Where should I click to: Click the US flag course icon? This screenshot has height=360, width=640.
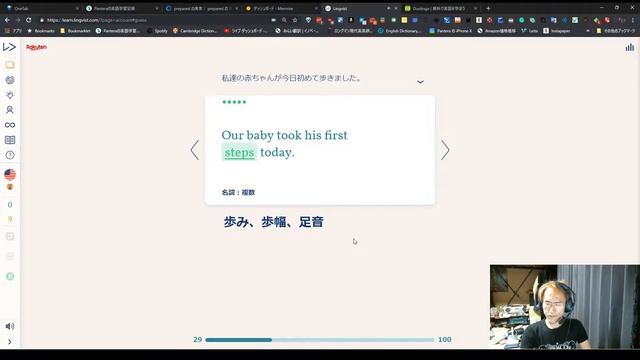click(10, 175)
